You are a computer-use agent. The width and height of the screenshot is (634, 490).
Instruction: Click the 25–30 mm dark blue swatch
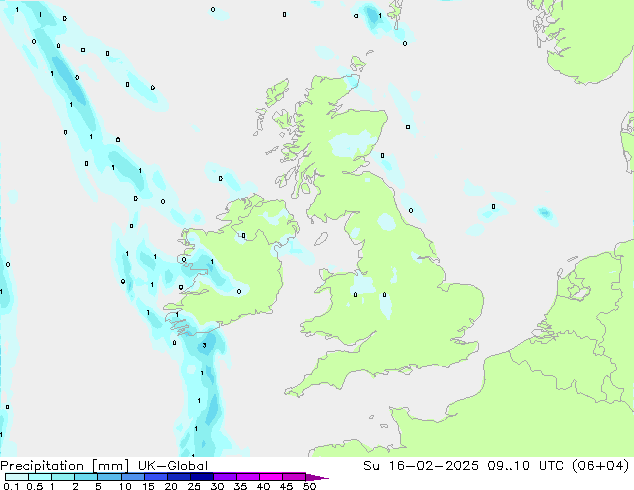[202, 477]
